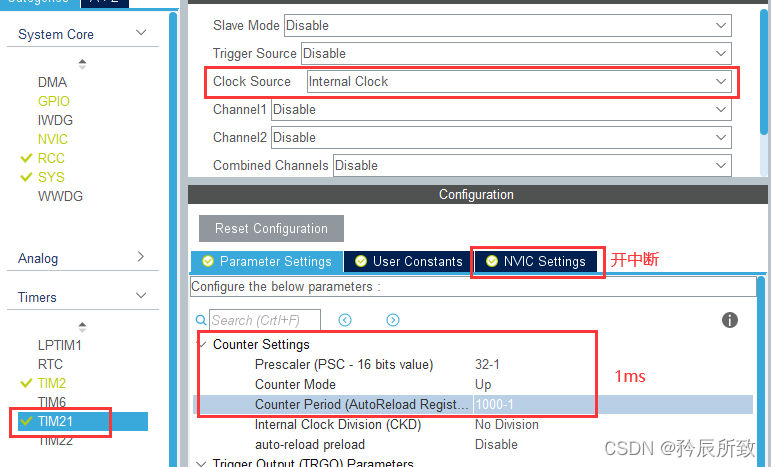Select DMA in System Core
771x467 pixels.
52,82
